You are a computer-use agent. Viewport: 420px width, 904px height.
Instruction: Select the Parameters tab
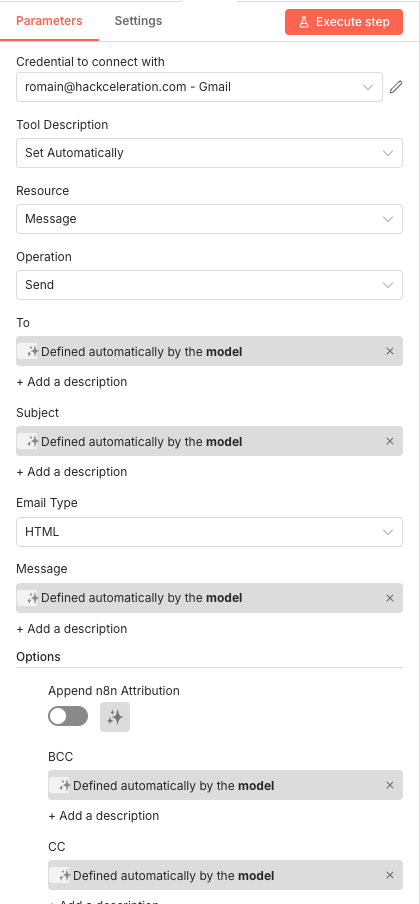pyautogui.click(x=49, y=21)
